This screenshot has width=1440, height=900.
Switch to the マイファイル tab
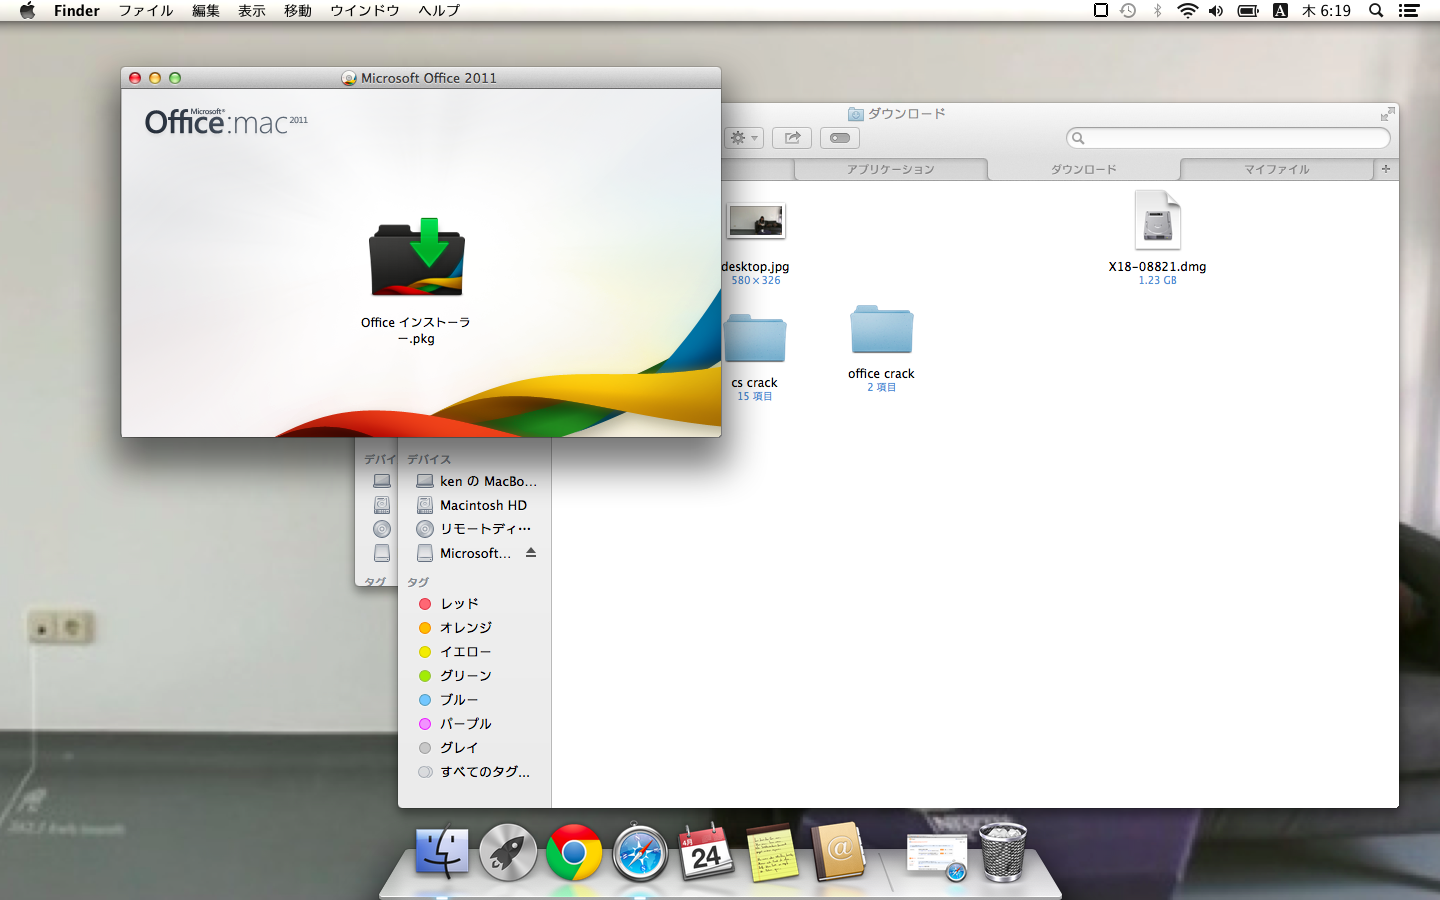(x=1276, y=170)
